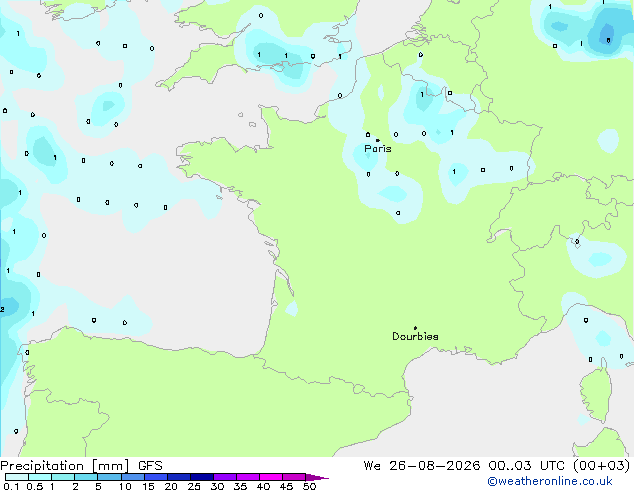Pick the legend swatch between 45 and 50
Image resolution: width=634 pixels, height=490 pixels.
pos(294,477)
